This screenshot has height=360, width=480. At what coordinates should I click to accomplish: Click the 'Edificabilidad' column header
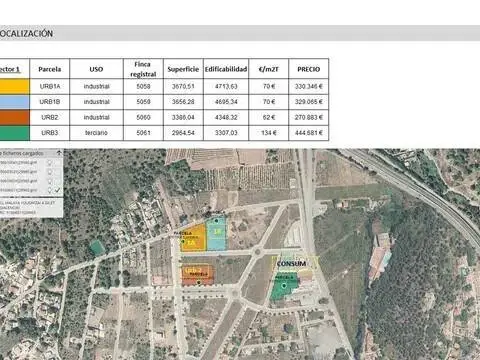coord(226,69)
